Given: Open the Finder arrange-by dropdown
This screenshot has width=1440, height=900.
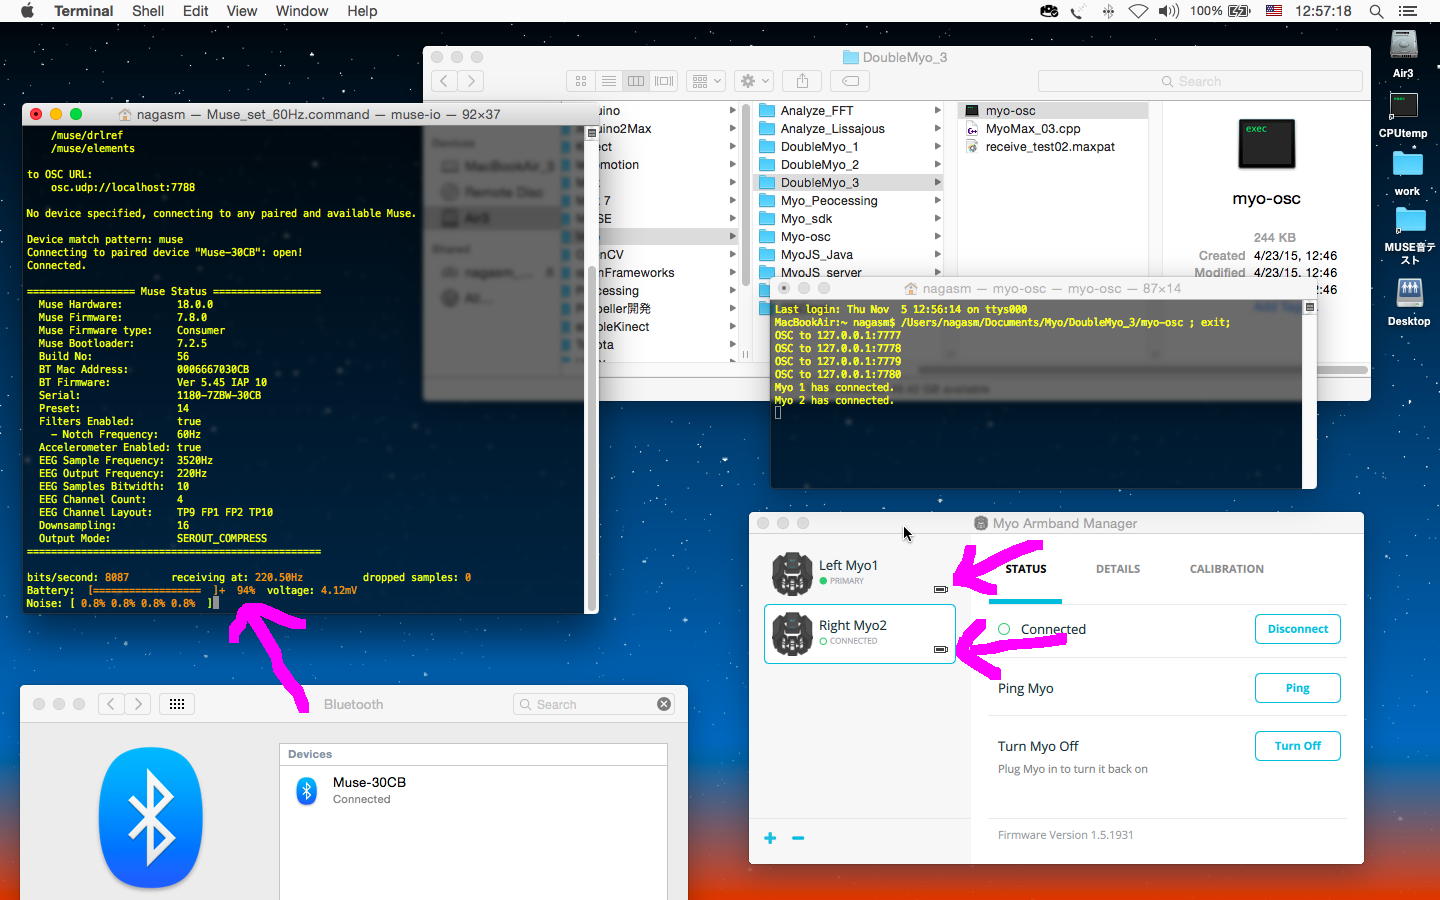Looking at the screenshot, I should coord(706,81).
